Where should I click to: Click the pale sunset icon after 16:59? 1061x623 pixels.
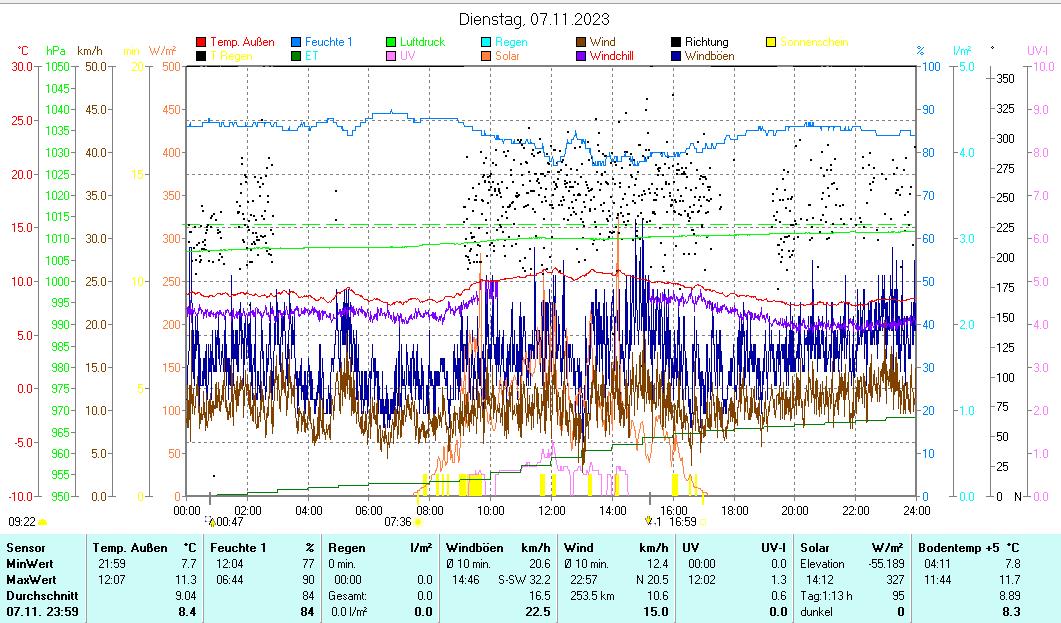pos(702,522)
